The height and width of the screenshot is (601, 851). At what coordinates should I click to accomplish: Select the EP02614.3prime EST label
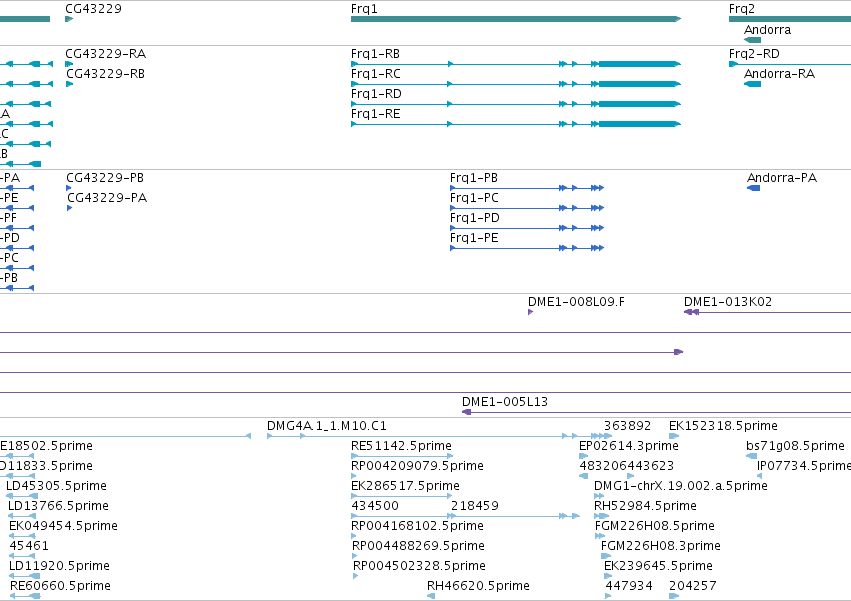click(x=628, y=446)
